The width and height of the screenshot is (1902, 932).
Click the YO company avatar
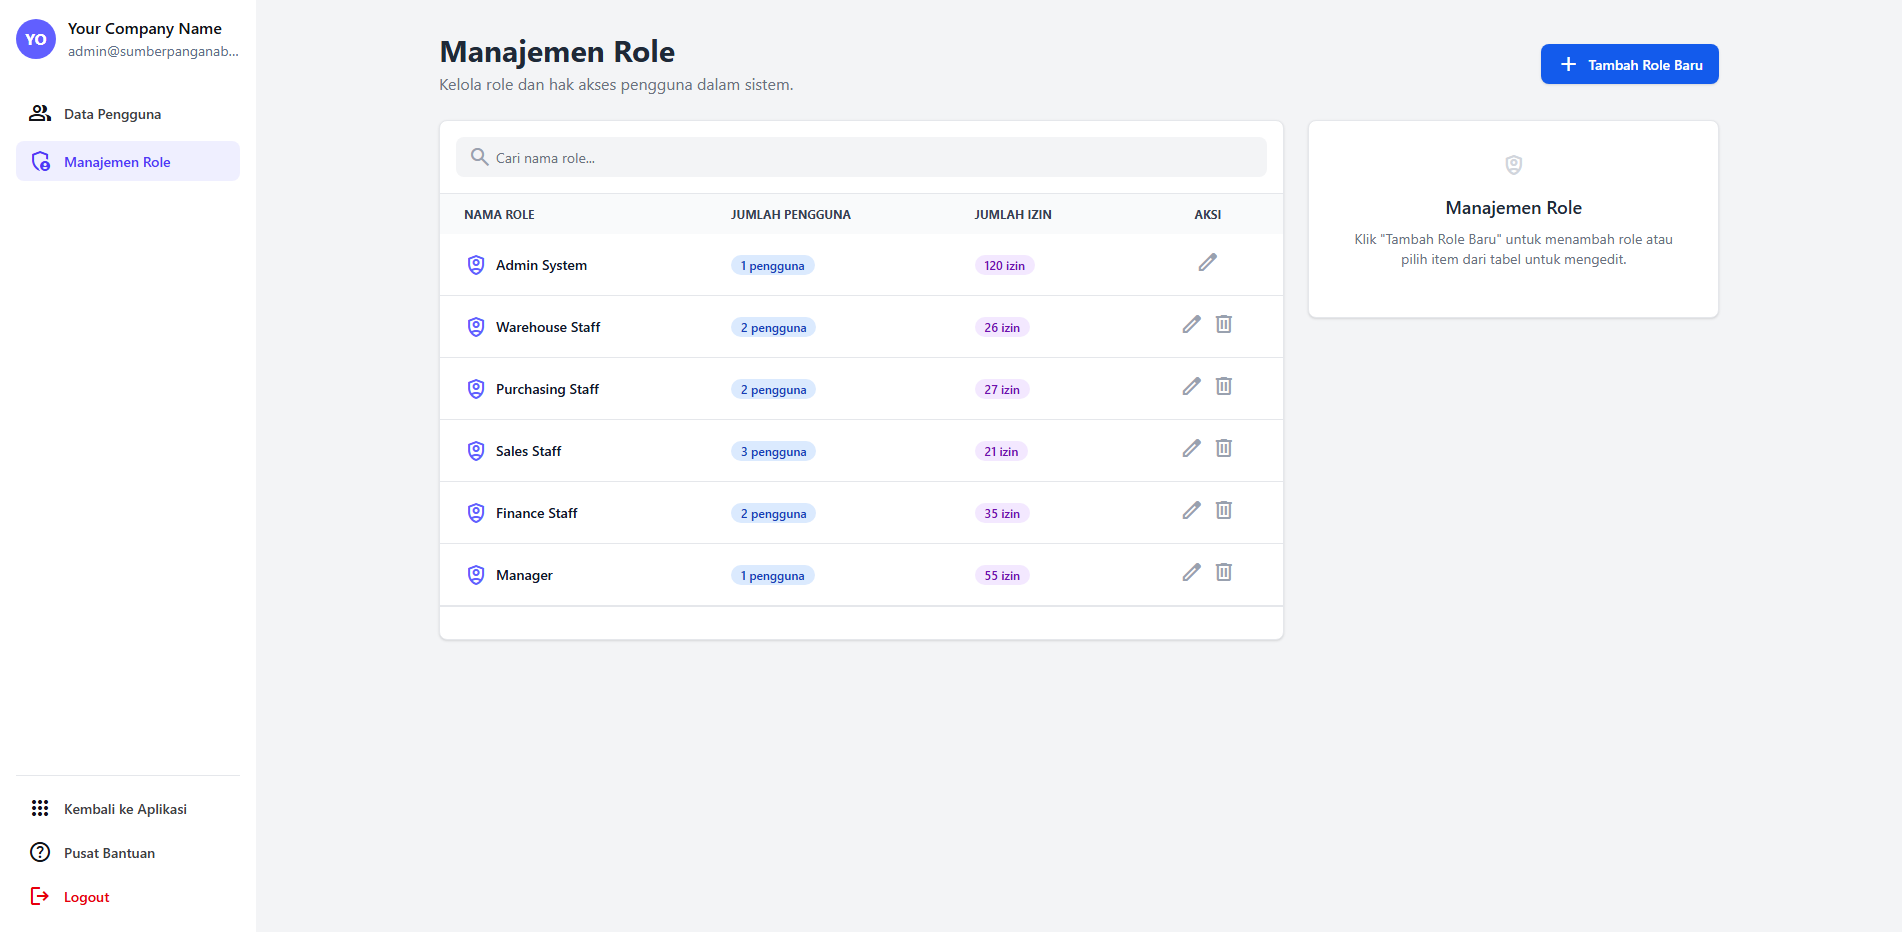pos(36,40)
